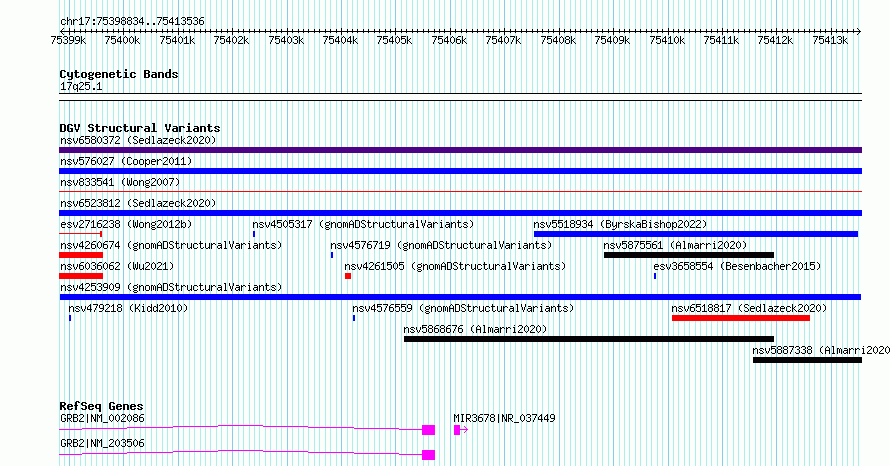Select the nsv5868676 (Almarri2020) label
Image resolution: width=890 pixels, height=466 pixels.
click(x=475, y=329)
